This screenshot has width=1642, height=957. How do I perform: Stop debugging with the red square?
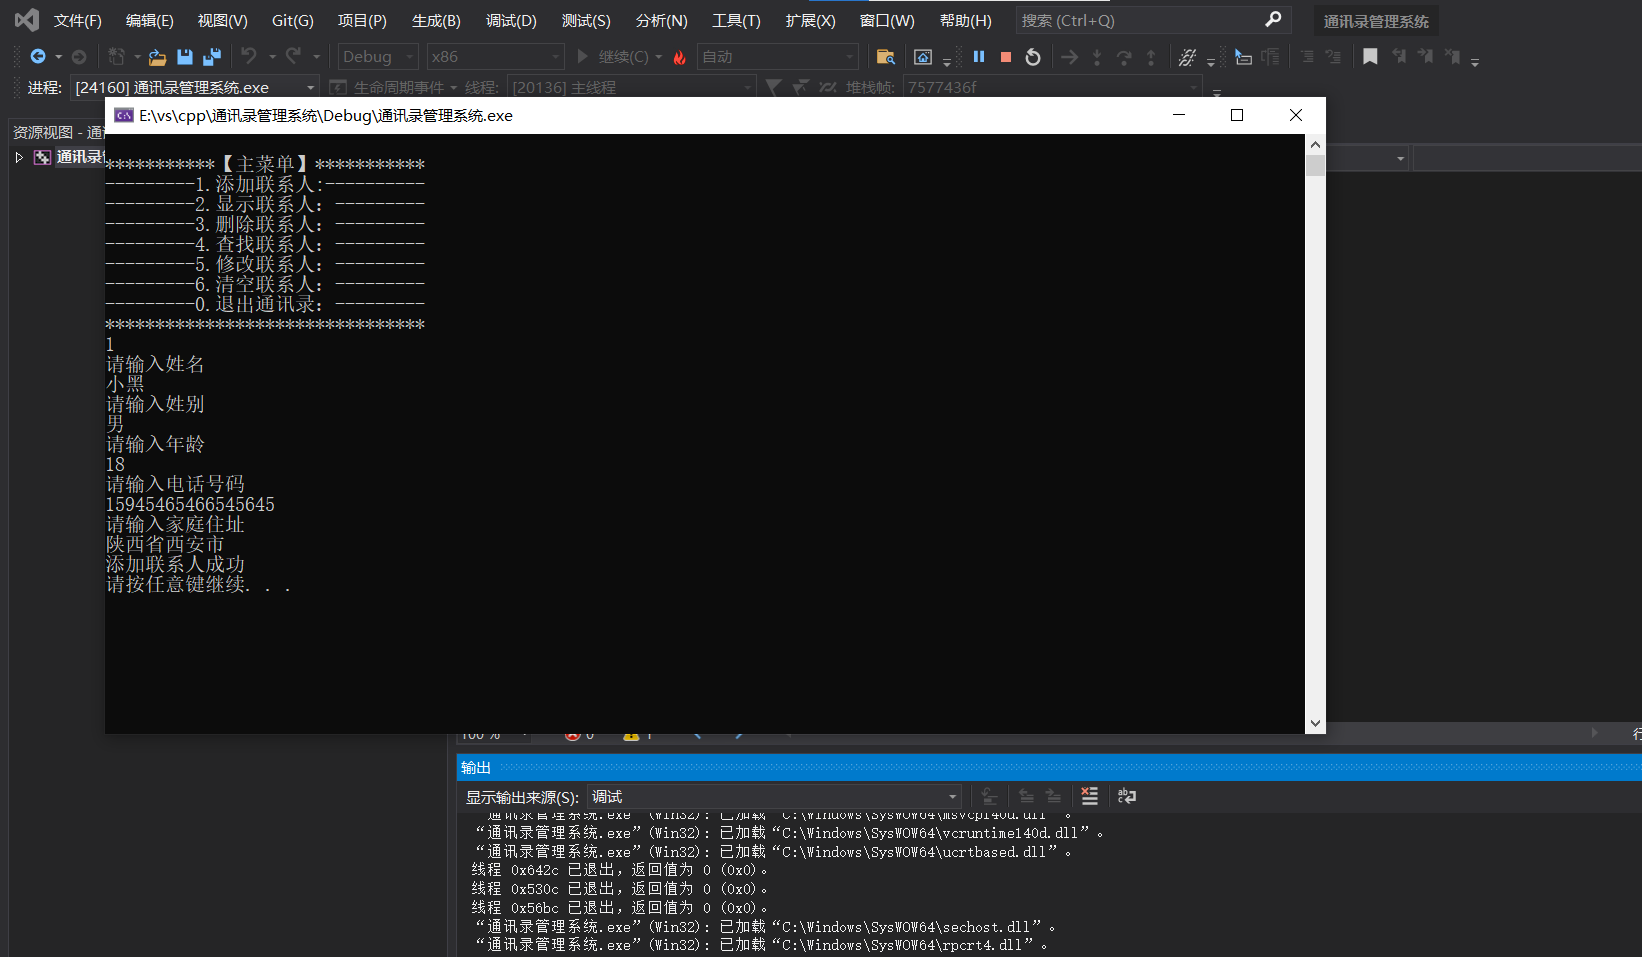[x=1006, y=57]
